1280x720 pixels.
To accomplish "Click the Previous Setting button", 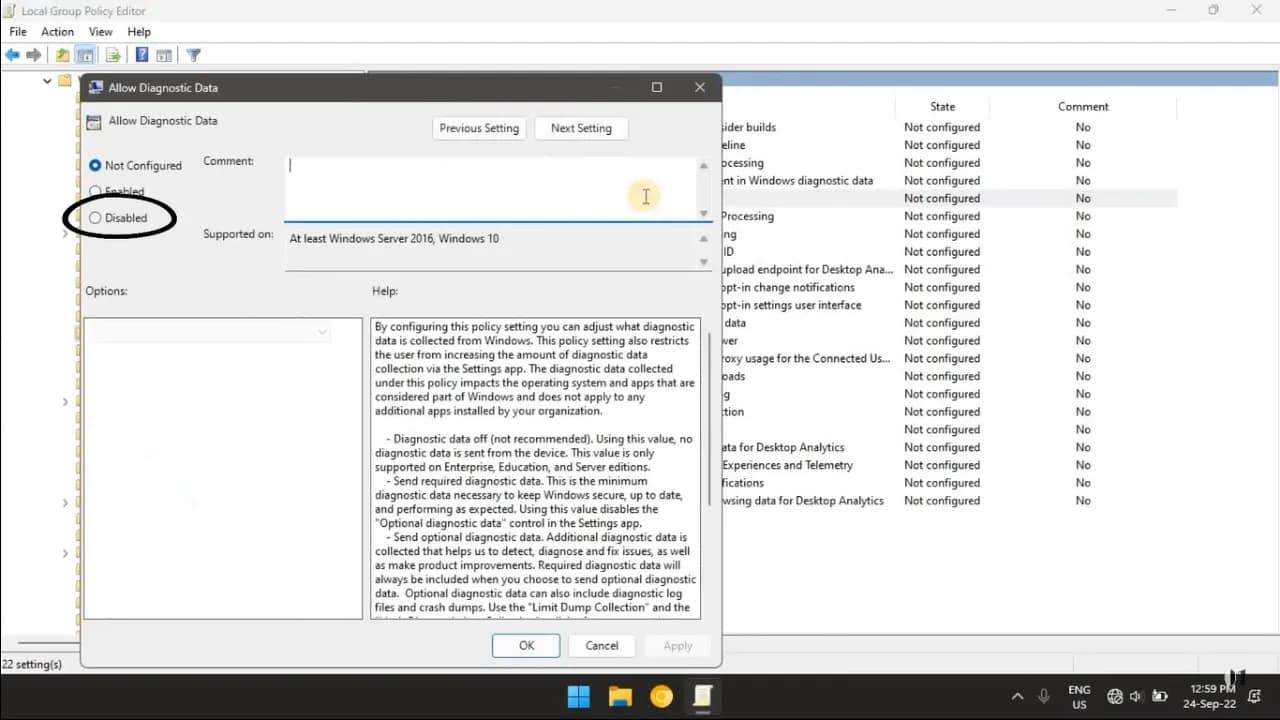I will pyautogui.click(x=478, y=128).
